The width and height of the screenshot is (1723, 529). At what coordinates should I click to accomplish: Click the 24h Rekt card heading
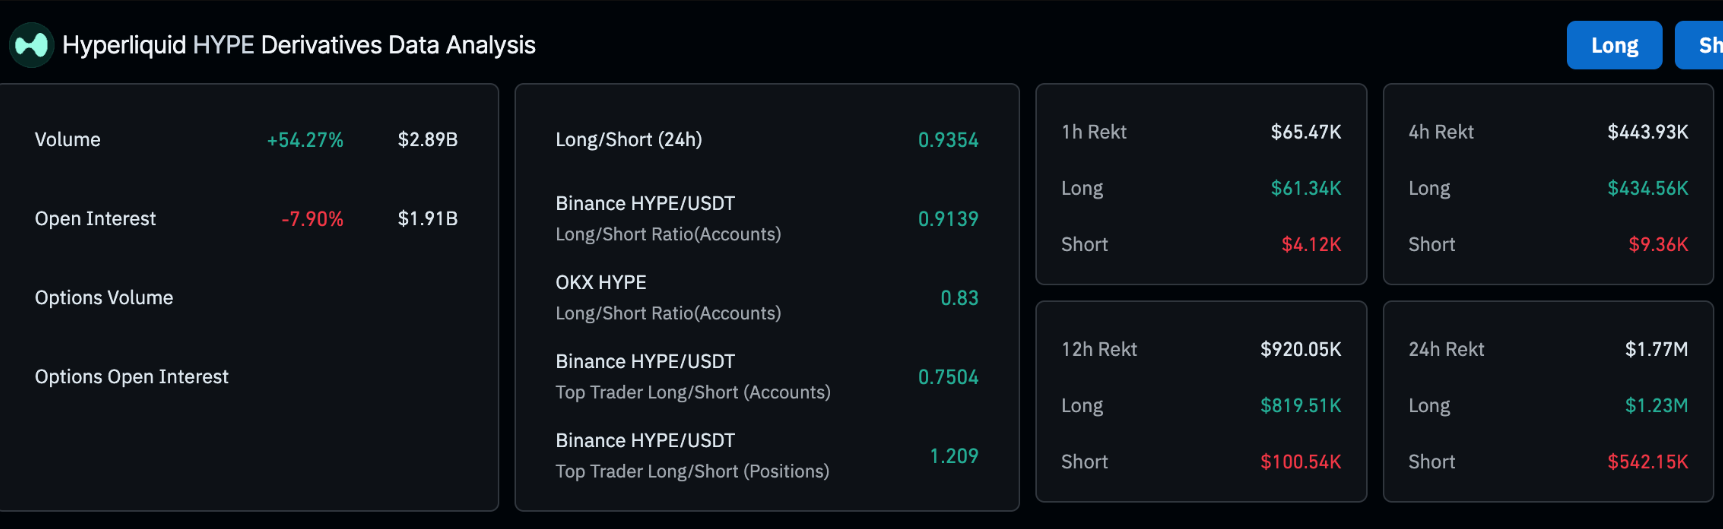pos(1446,349)
